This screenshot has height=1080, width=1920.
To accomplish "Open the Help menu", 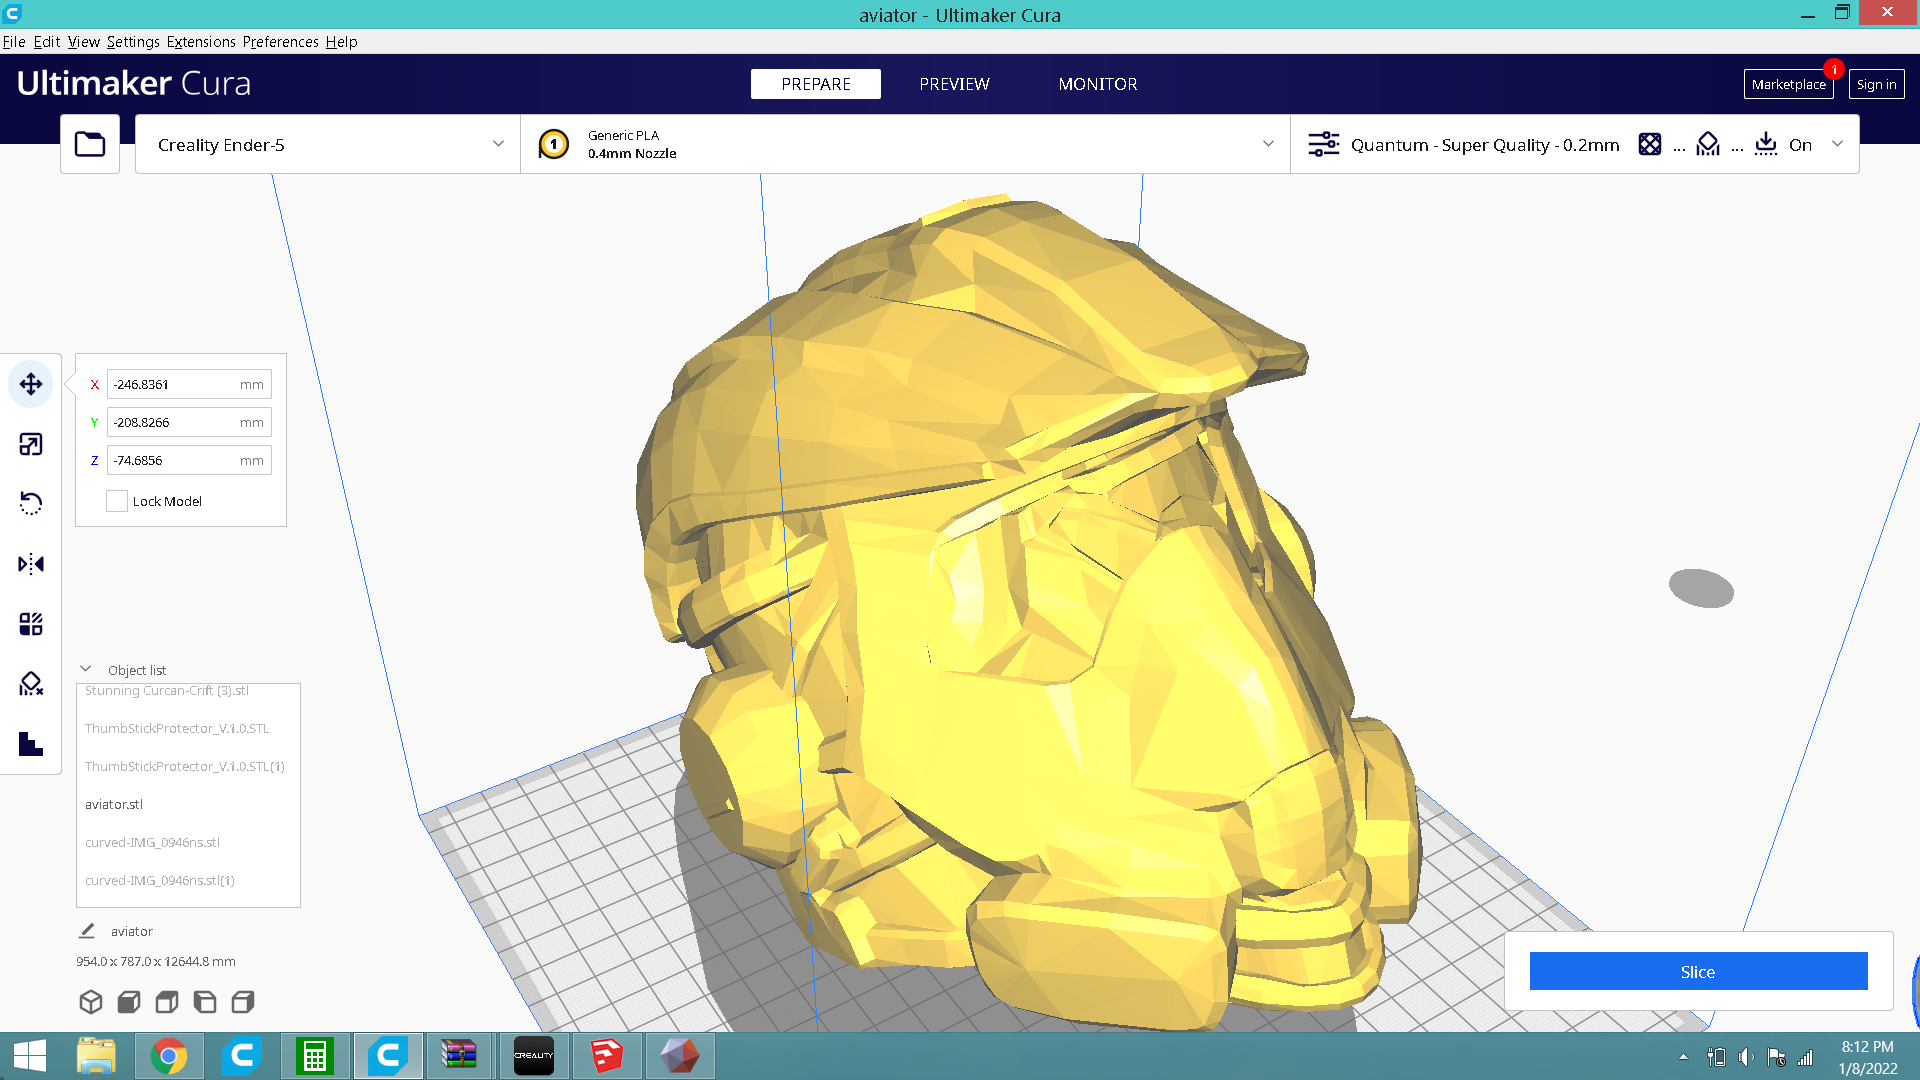I will [341, 42].
